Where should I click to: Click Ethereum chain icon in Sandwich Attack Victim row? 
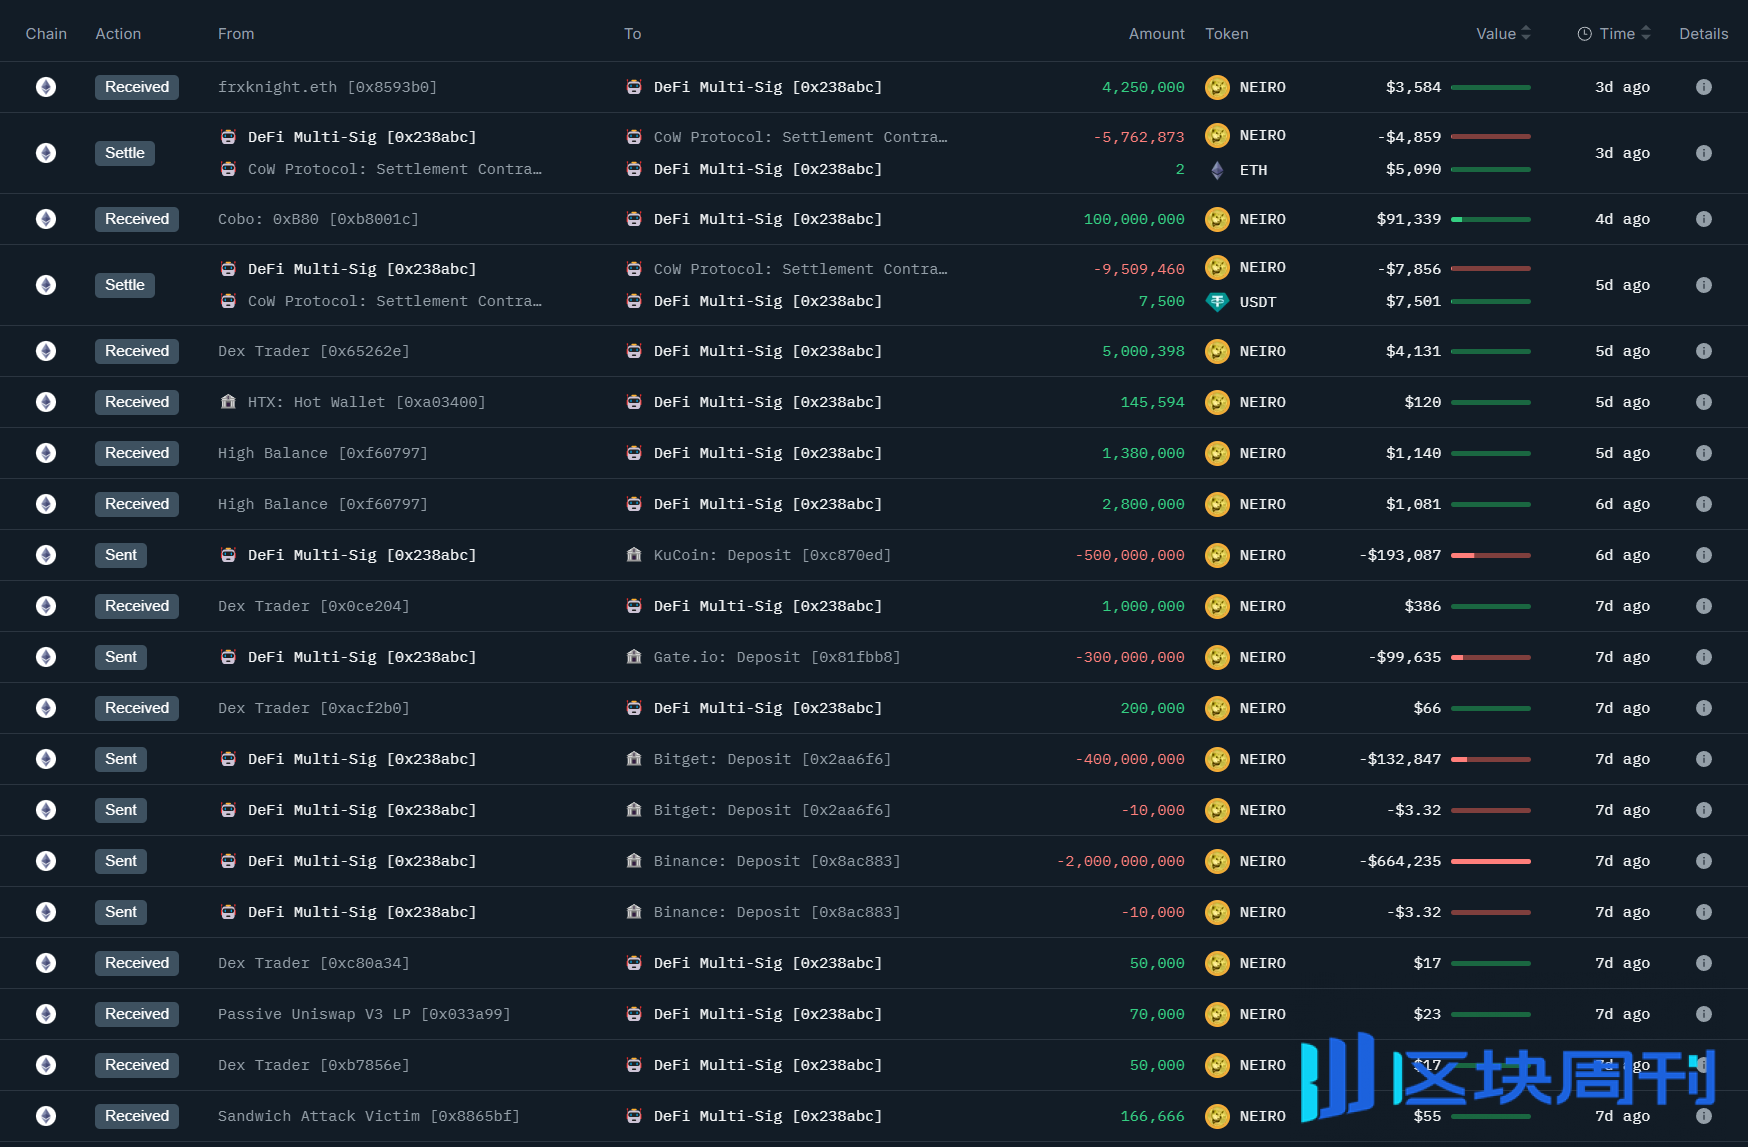(x=46, y=1116)
